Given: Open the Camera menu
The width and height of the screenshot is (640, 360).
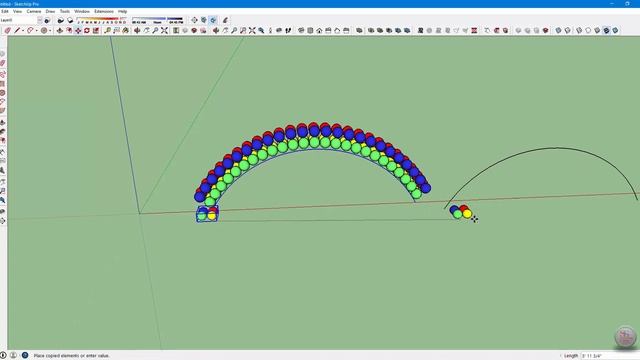Looking at the screenshot, I should 34,11.
